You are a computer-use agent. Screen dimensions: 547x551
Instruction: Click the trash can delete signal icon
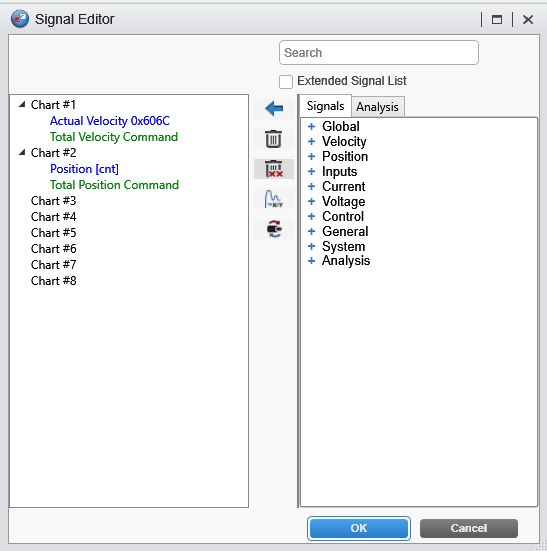tap(273, 139)
